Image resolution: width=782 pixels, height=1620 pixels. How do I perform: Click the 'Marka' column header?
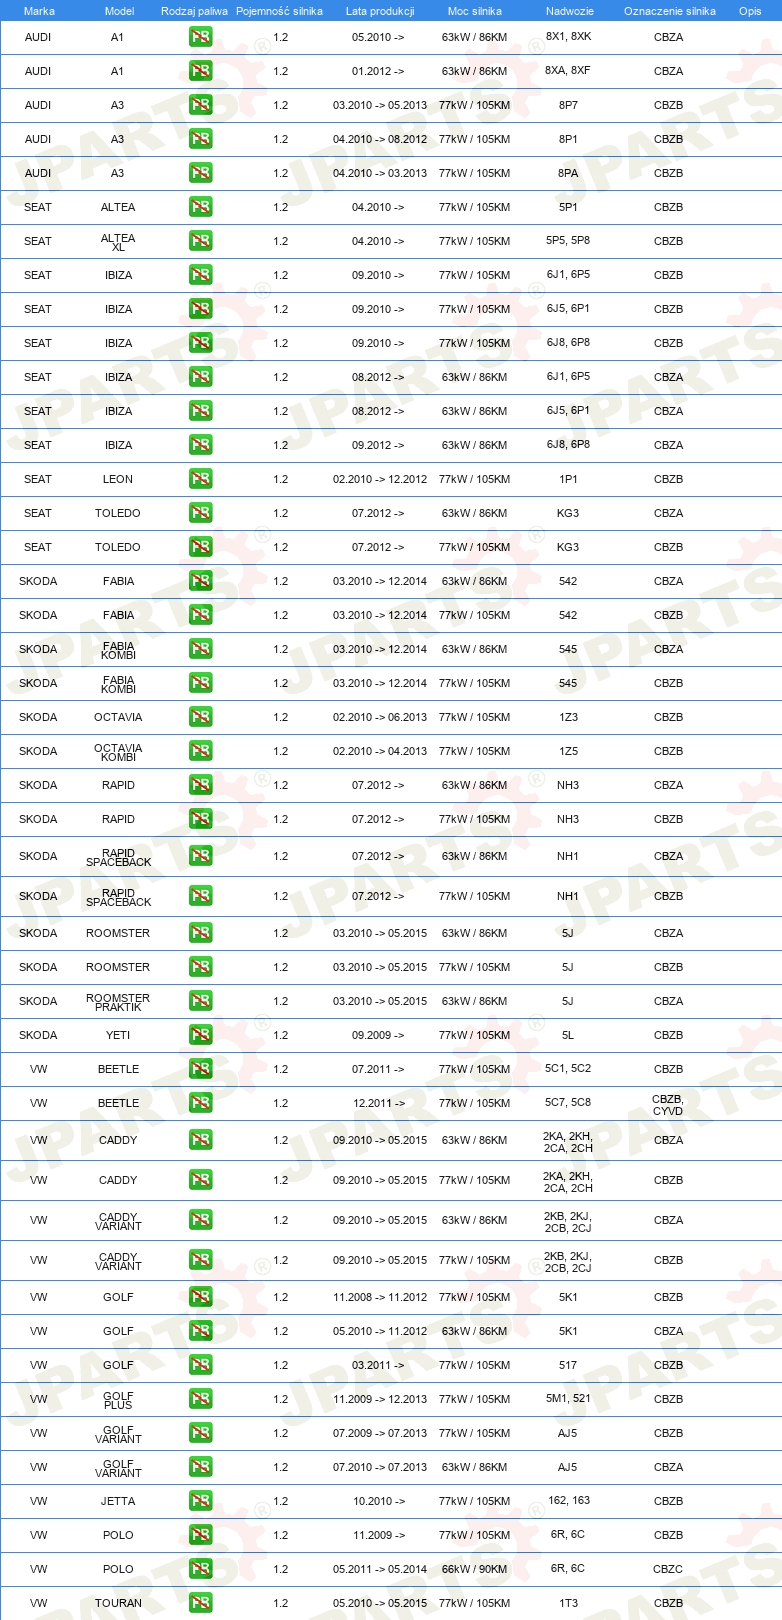click(x=39, y=11)
